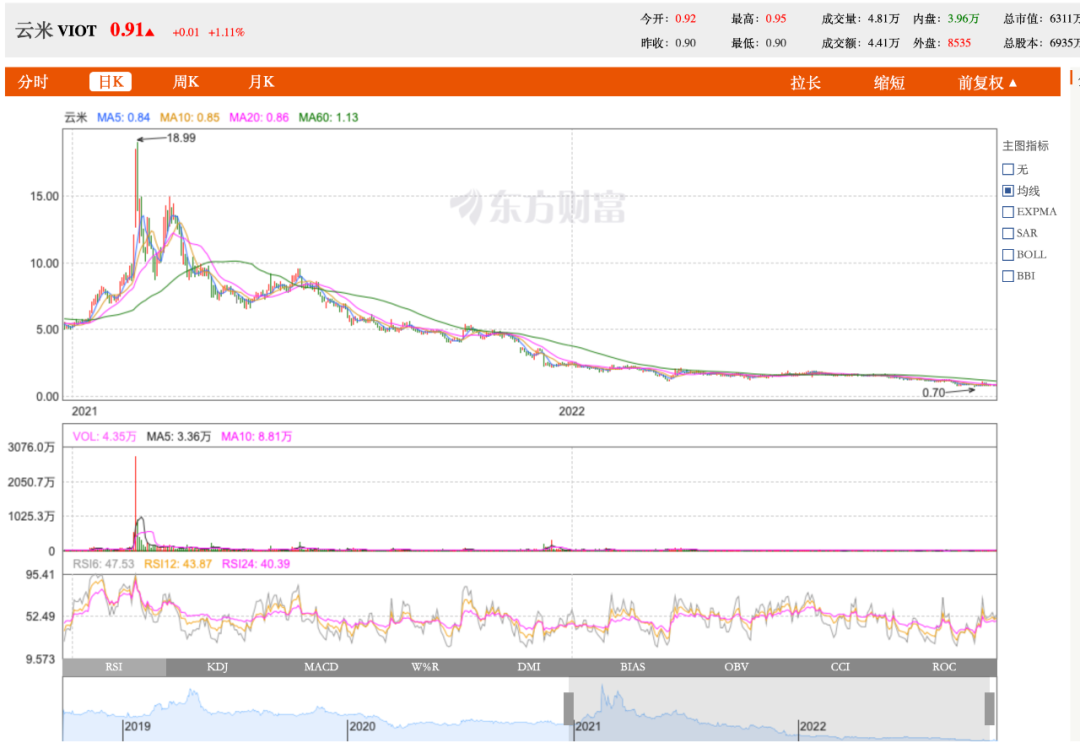Open the DMI indicator view
This screenshot has width=1080, height=743.
529,667
